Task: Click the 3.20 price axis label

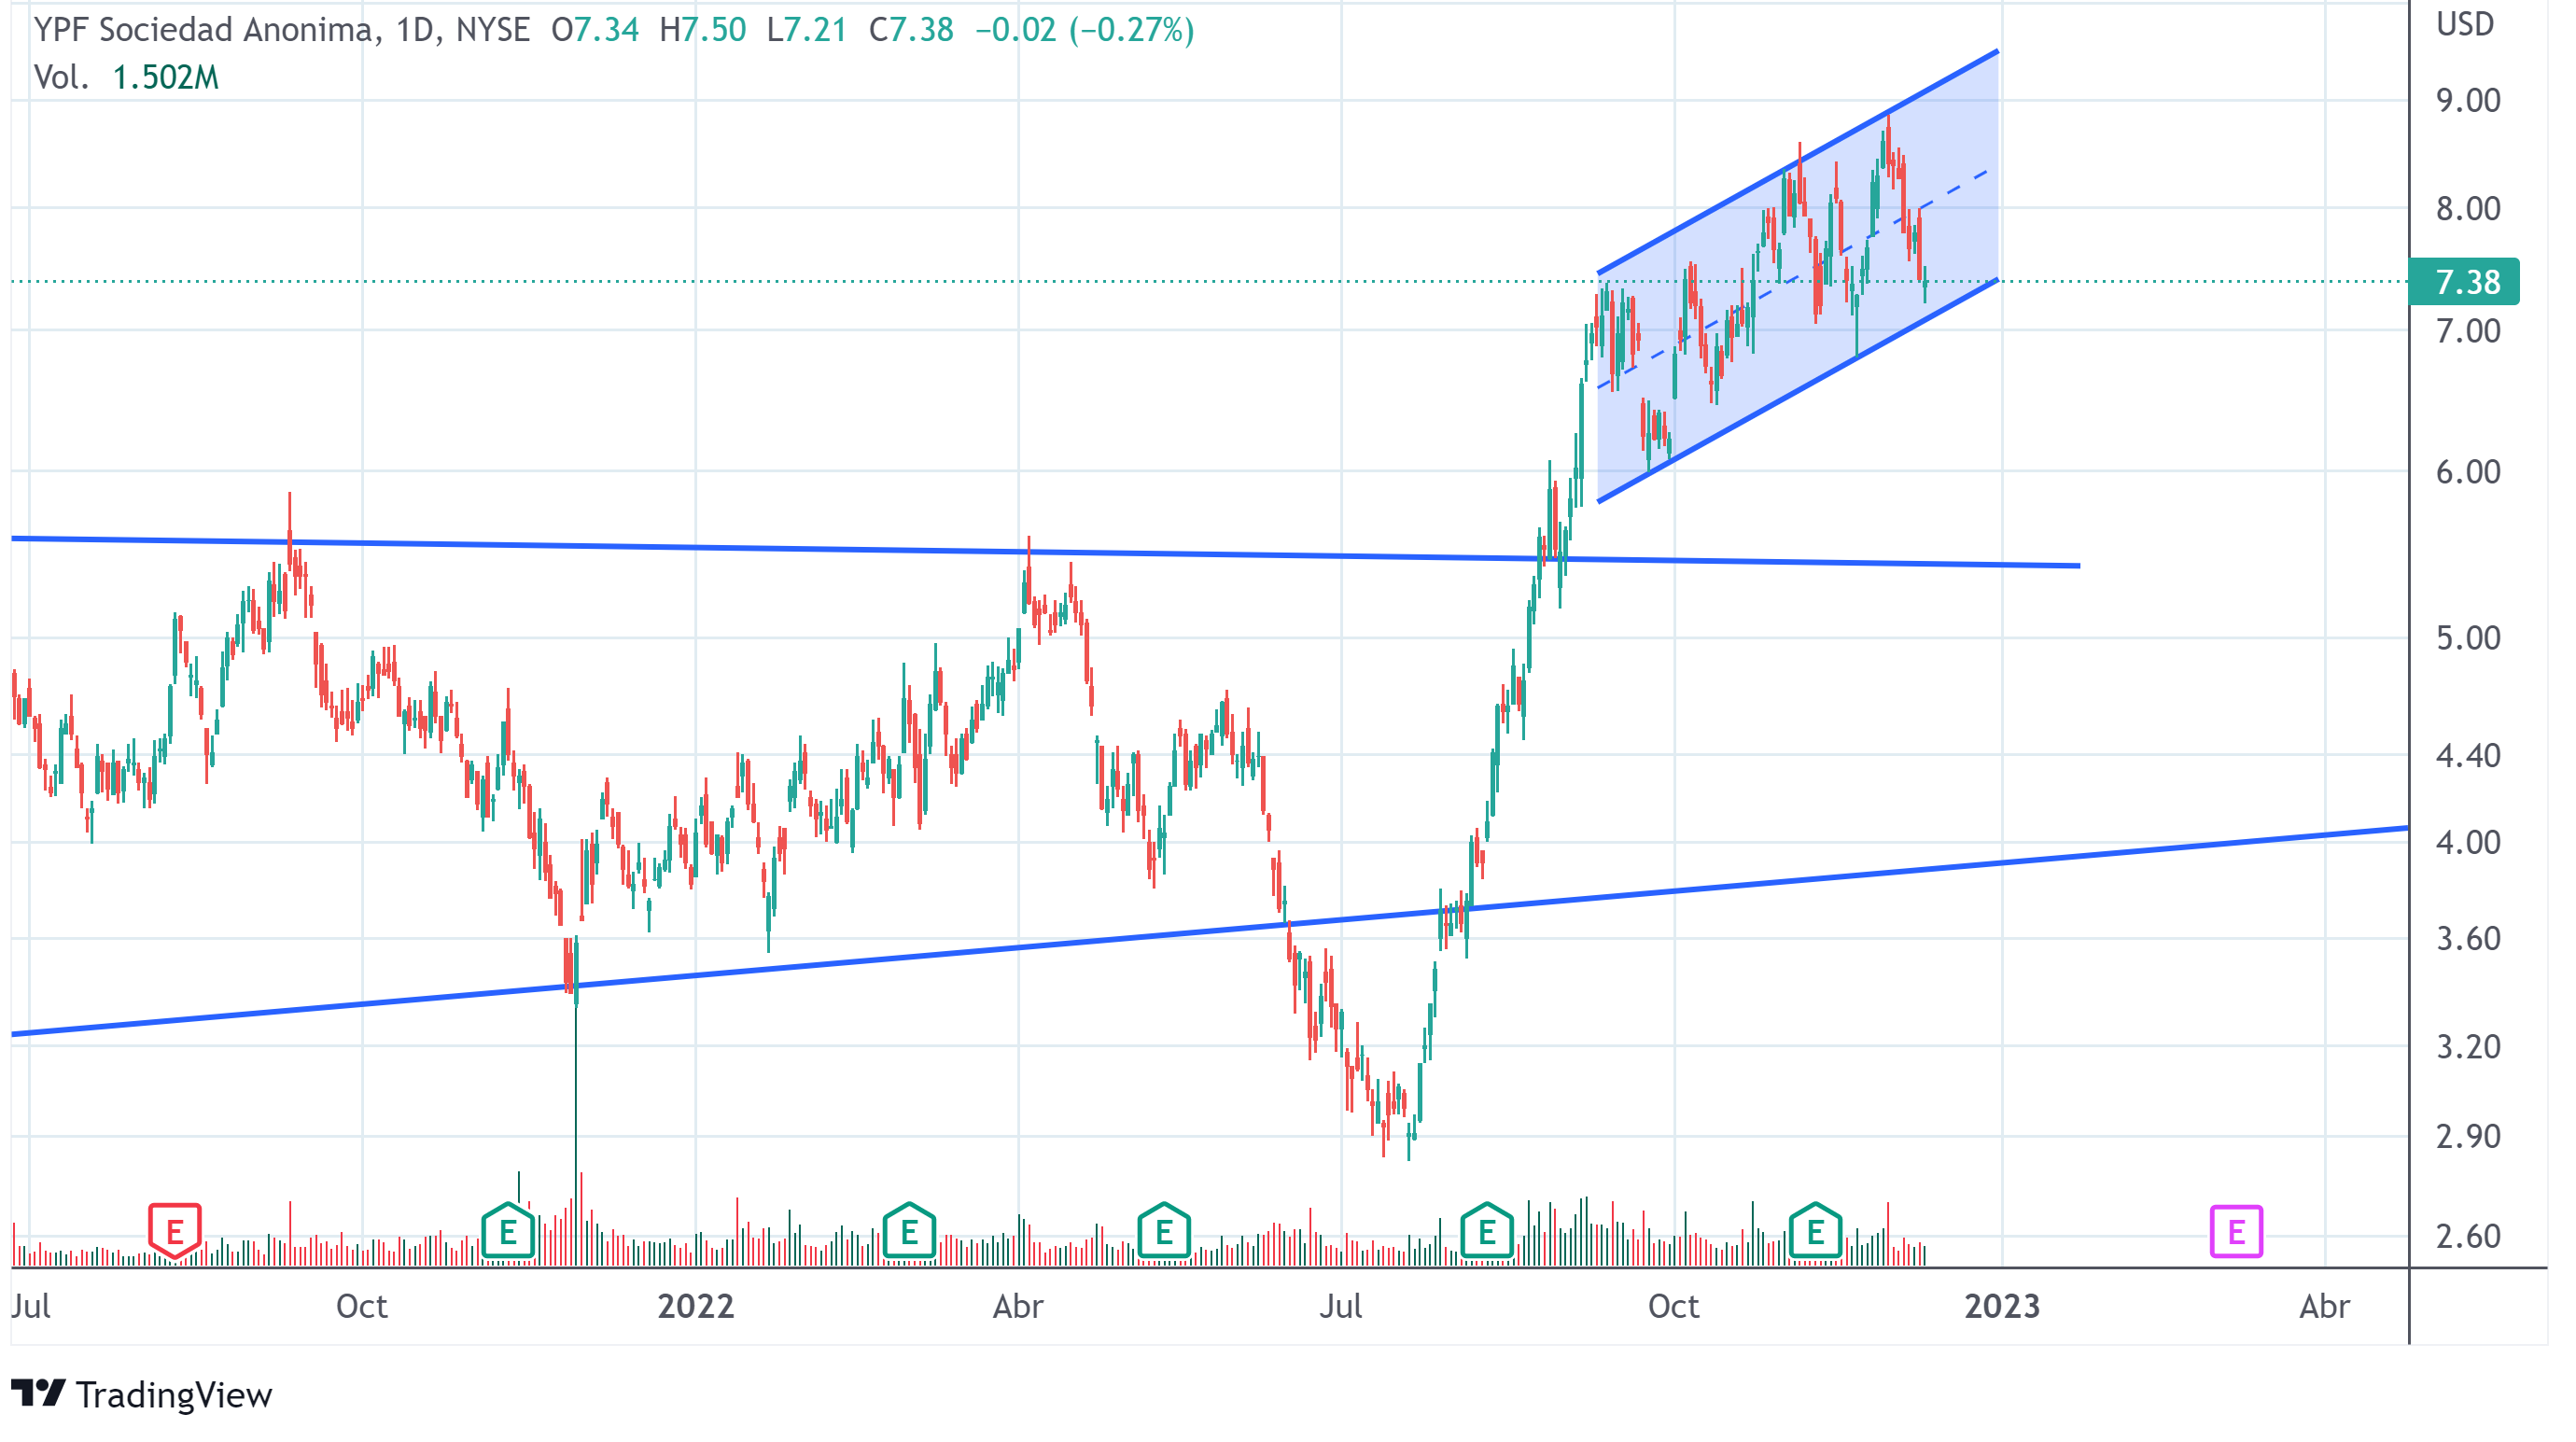Action: click(2468, 1047)
